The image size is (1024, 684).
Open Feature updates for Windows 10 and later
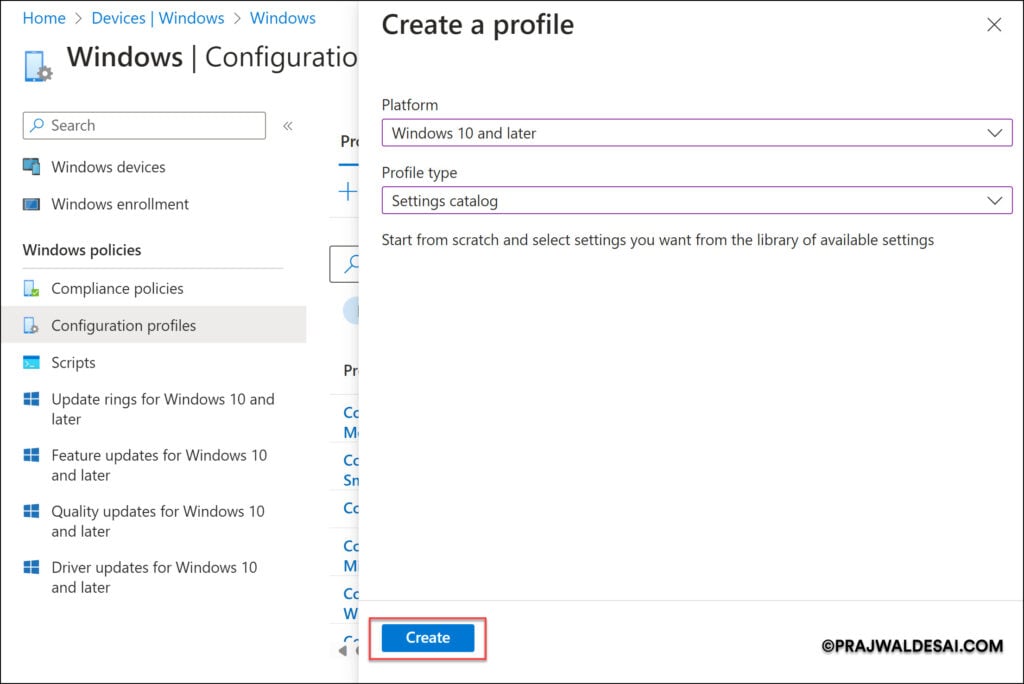pyautogui.click(x=159, y=465)
